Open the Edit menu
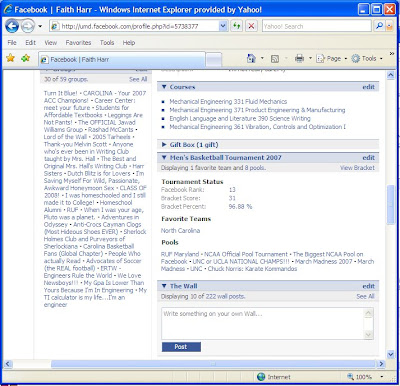 [30, 43]
